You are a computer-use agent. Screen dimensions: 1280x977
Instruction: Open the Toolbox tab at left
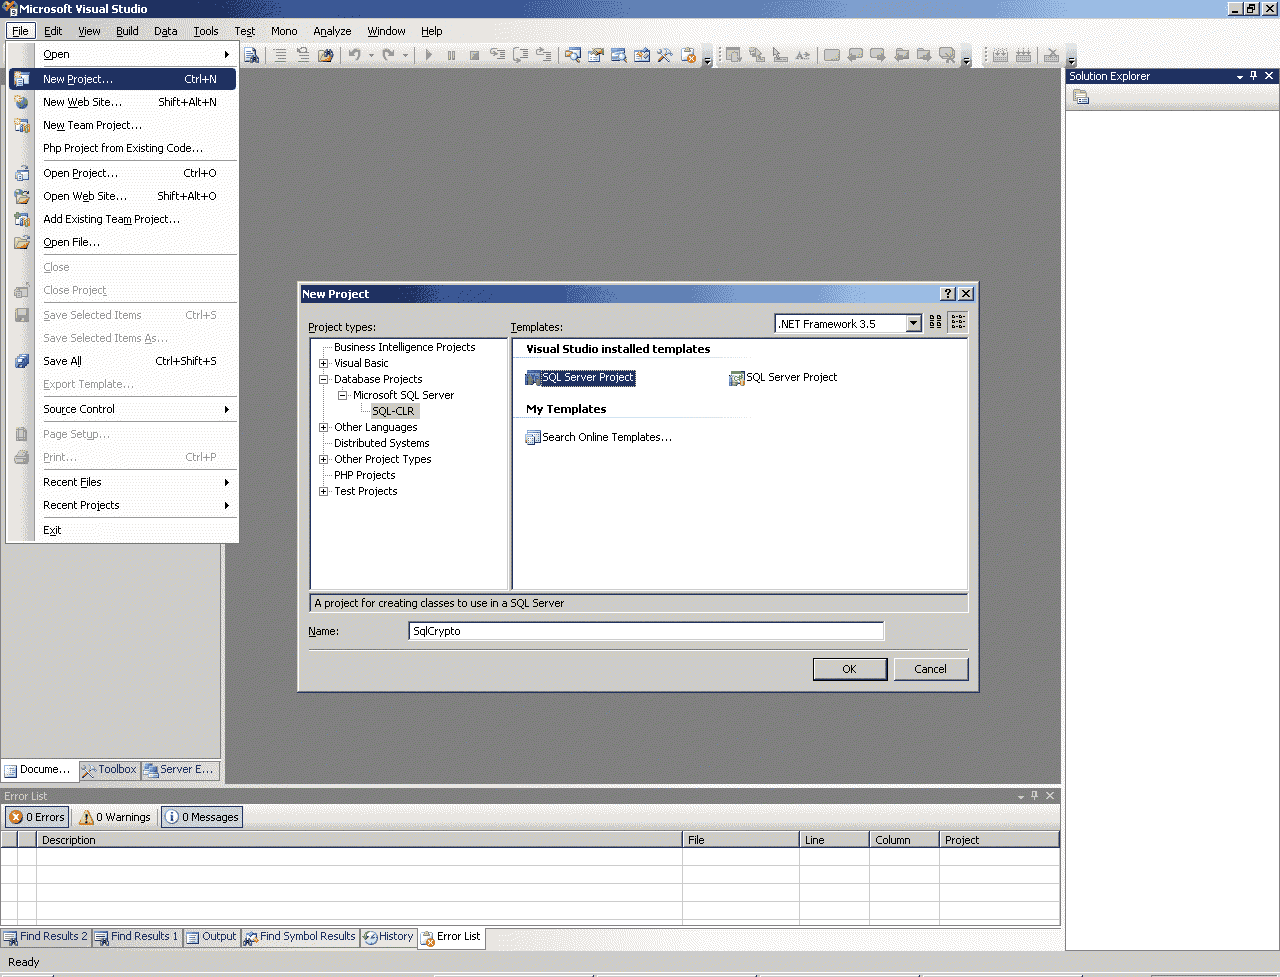tap(110, 770)
